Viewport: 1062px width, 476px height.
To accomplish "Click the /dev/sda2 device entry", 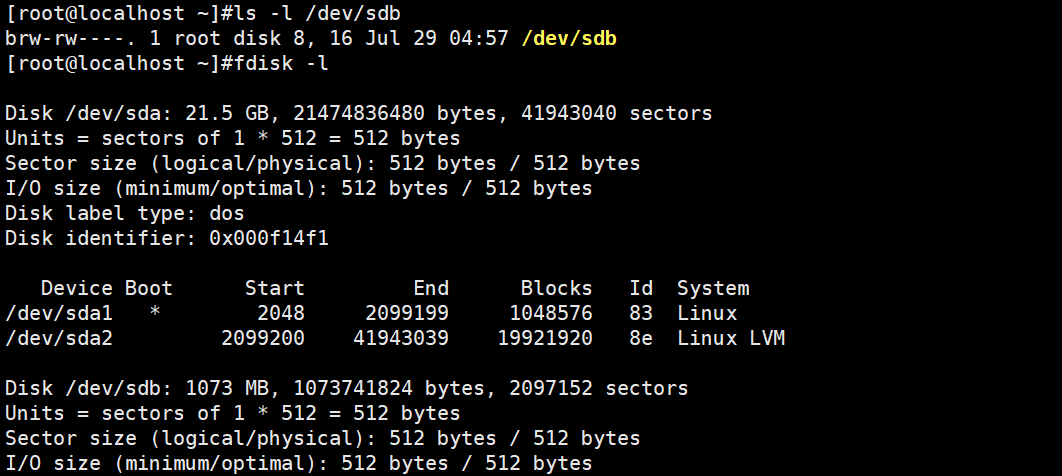I will (x=59, y=338).
